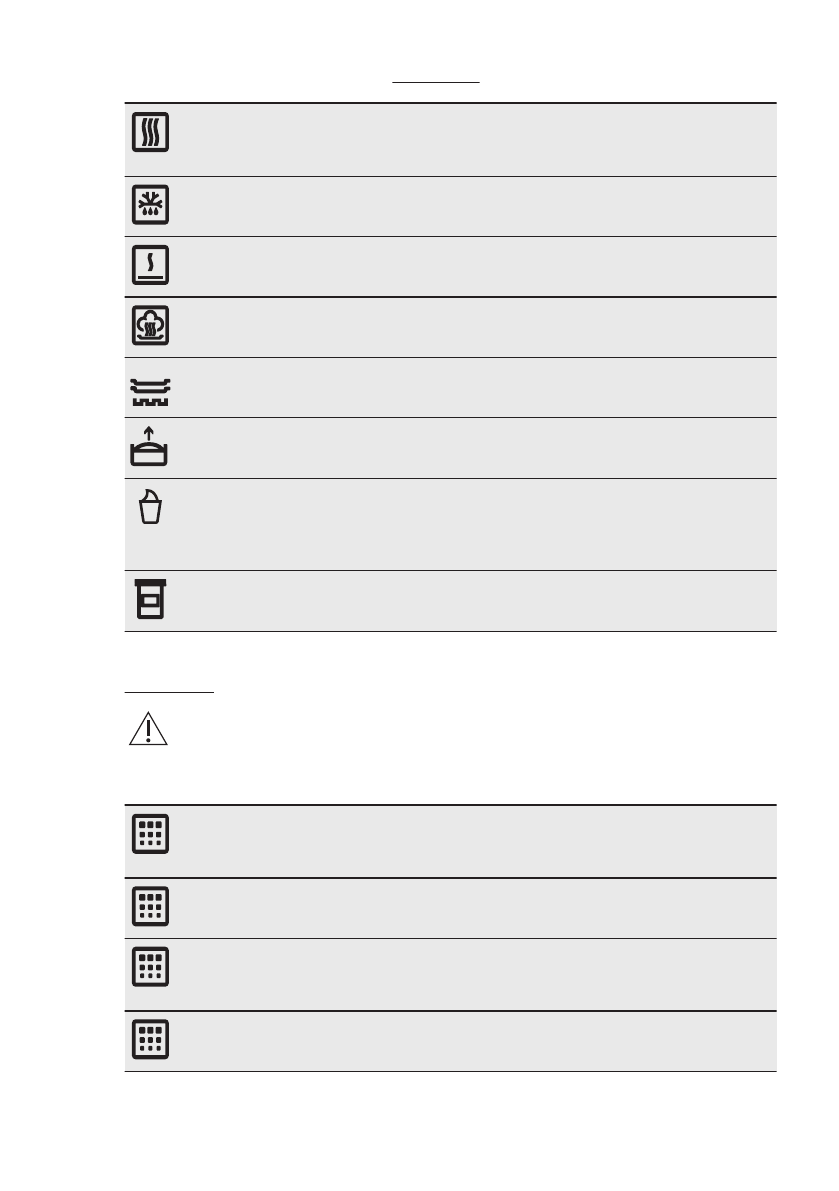Click the third grid icon in lower table
Viewport: 839px width, 1191px height.
click(150, 966)
